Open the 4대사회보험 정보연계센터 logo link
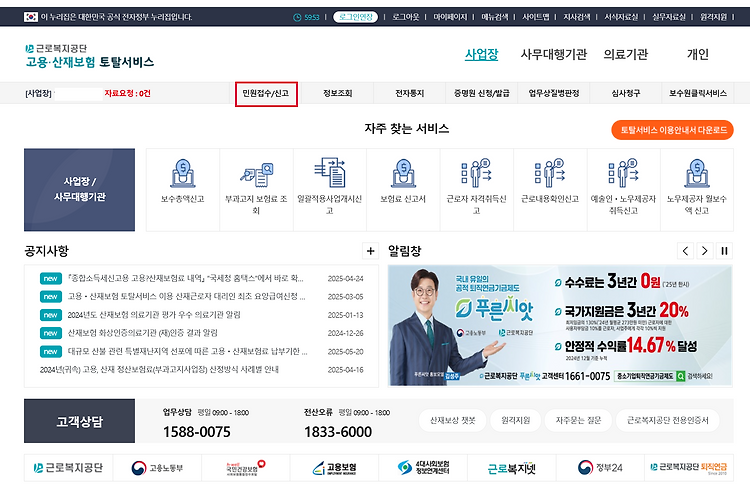The height and width of the screenshot is (488, 750). click(423, 468)
